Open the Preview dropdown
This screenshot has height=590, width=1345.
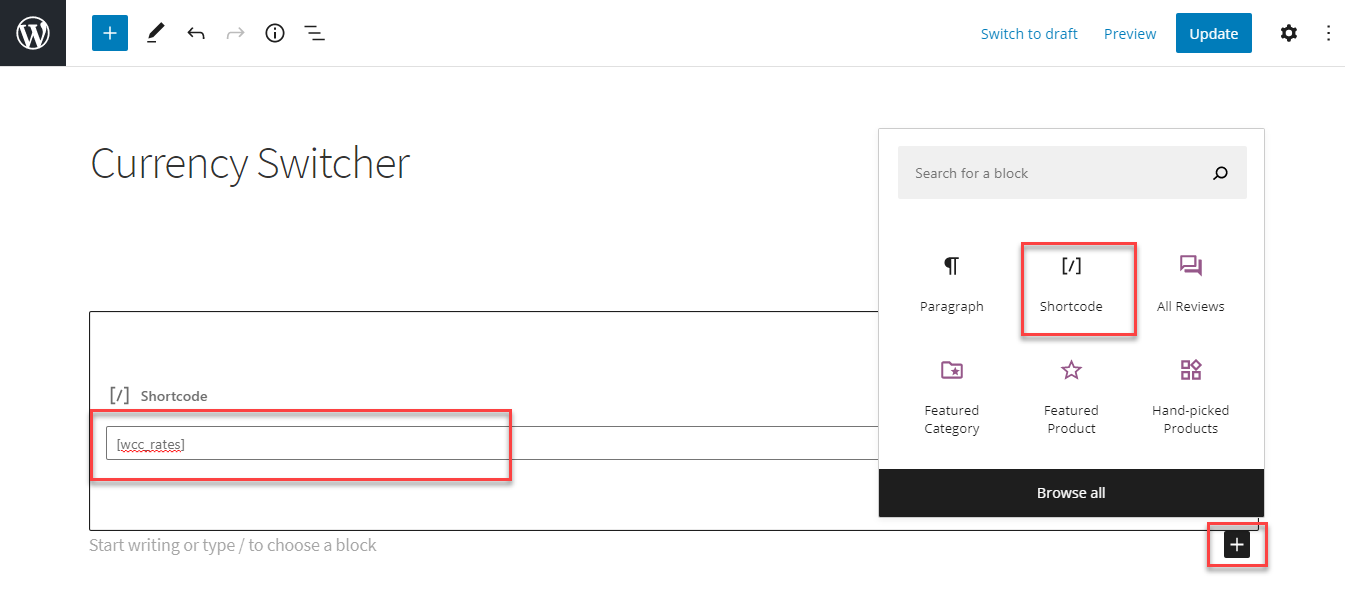pos(1129,33)
